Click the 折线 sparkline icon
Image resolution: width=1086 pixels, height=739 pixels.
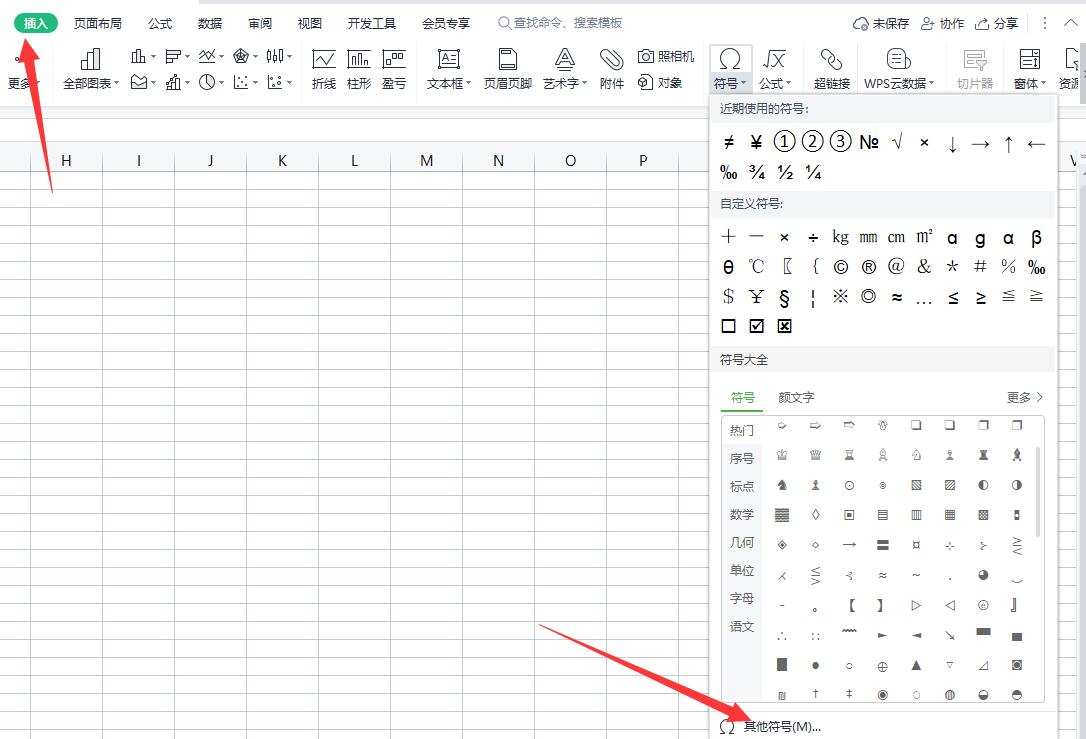pyautogui.click(x=324, y=69)
